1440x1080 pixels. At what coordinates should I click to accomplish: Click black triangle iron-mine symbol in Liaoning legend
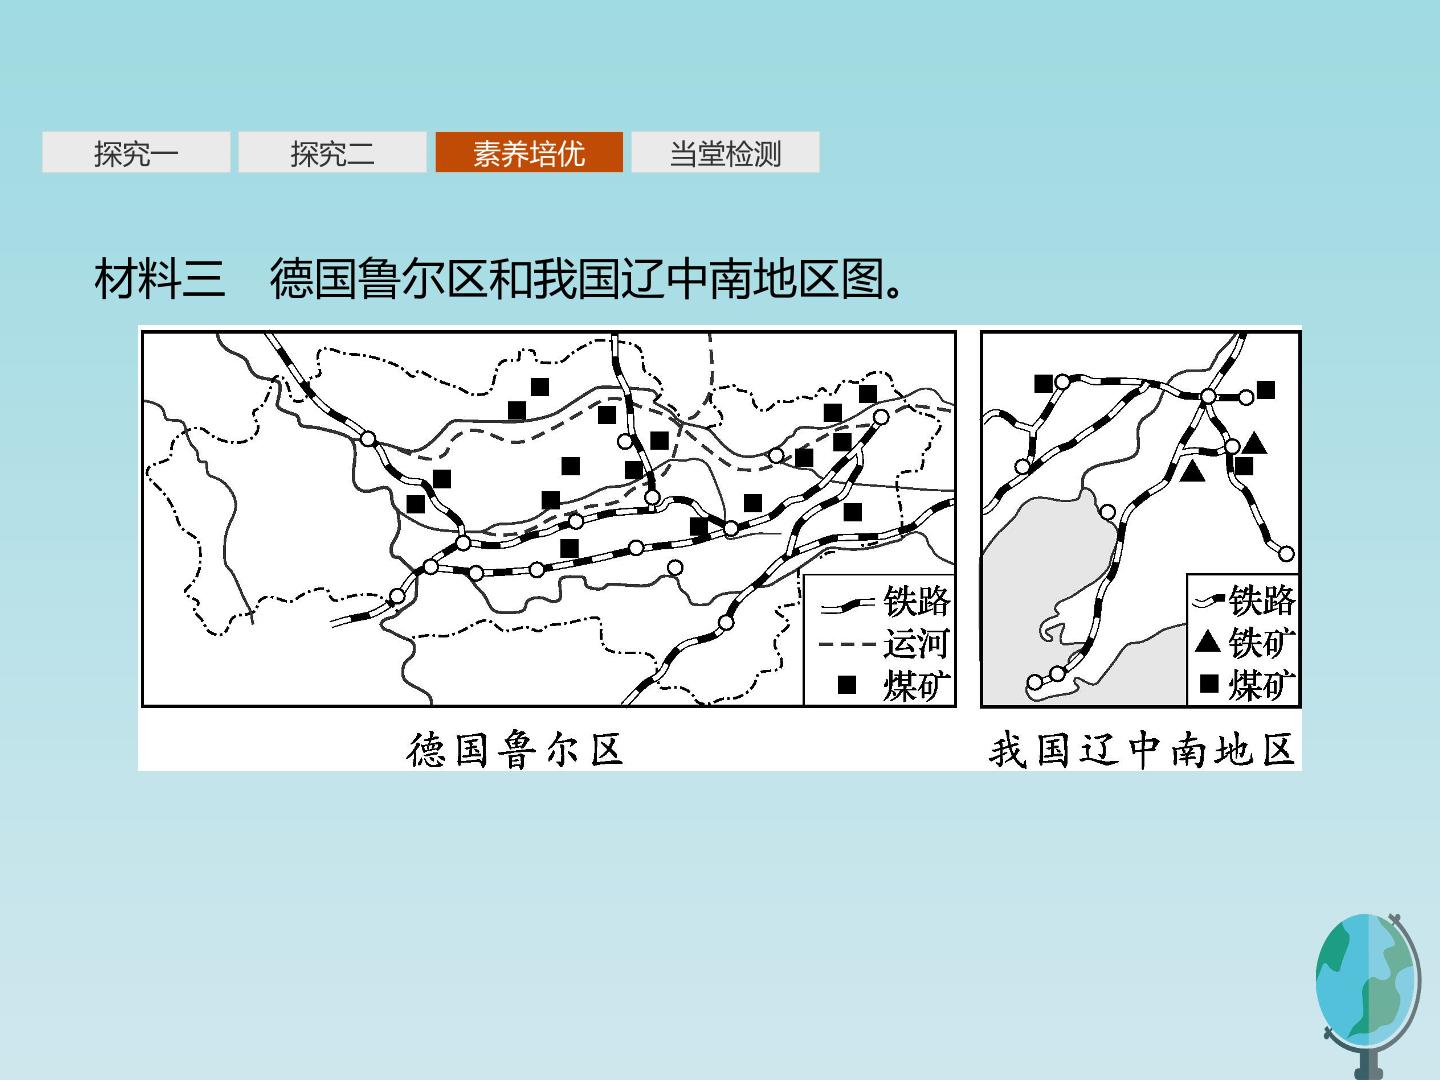pyautogui.click(x=1208, y=641)
